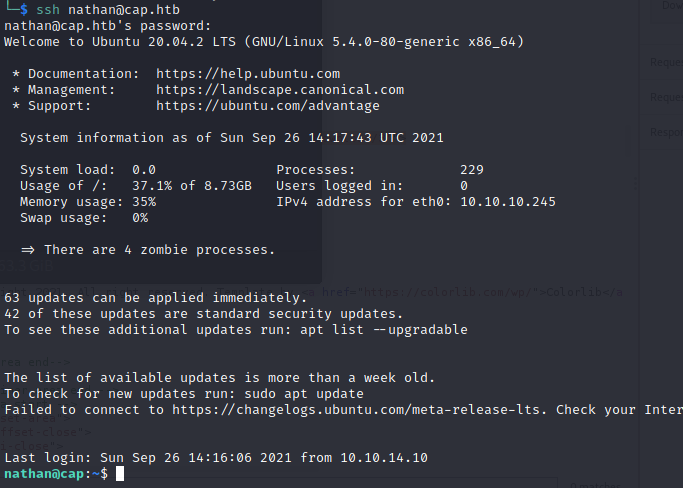Open the https://ubuntu.com/advantage support link
Viewport: 683px width, 488px height.
click(x=268, y=106)
